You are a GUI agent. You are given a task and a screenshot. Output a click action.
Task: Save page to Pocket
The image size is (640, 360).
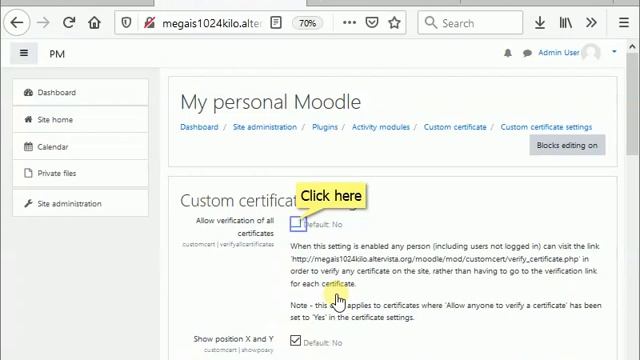click(372, 23)
